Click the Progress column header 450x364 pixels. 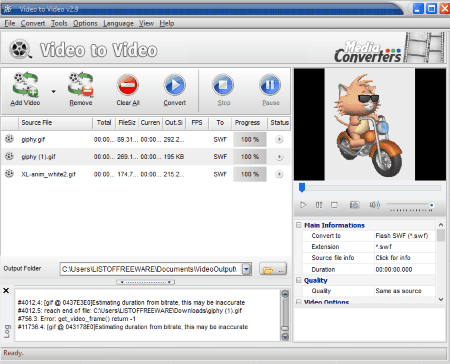[x=249, y=123]
